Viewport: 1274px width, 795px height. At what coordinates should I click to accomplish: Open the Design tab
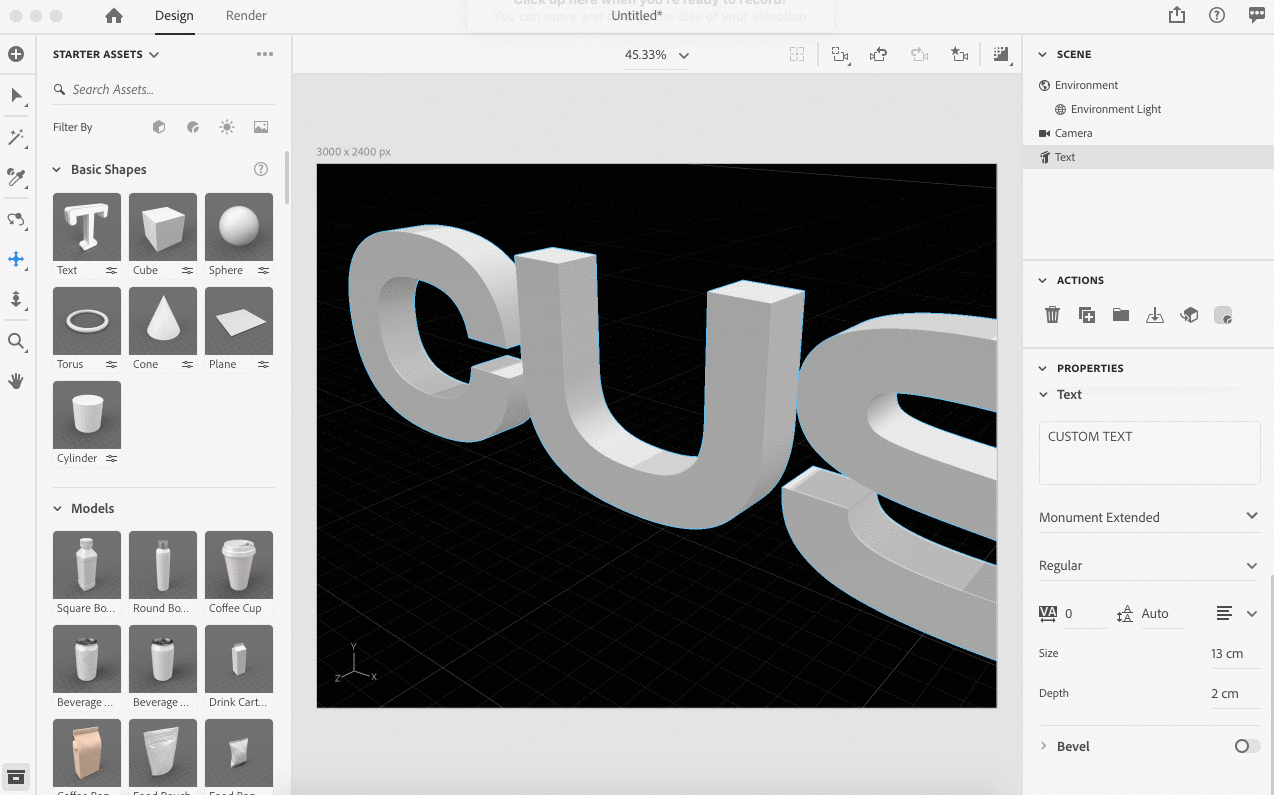click(174, 16)
